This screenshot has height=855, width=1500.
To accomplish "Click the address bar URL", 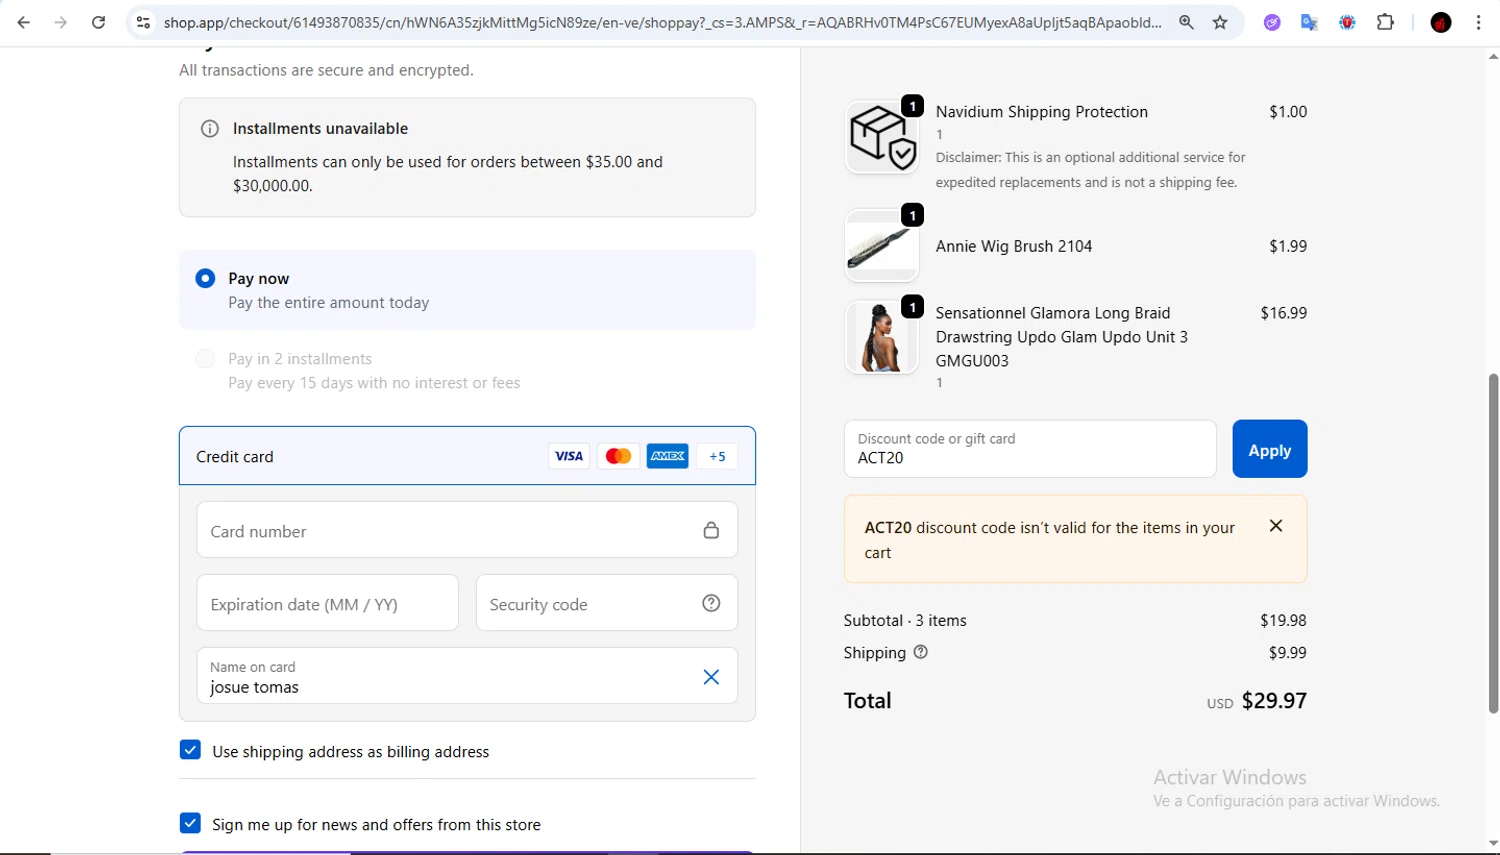I will [x=662, y=22].
